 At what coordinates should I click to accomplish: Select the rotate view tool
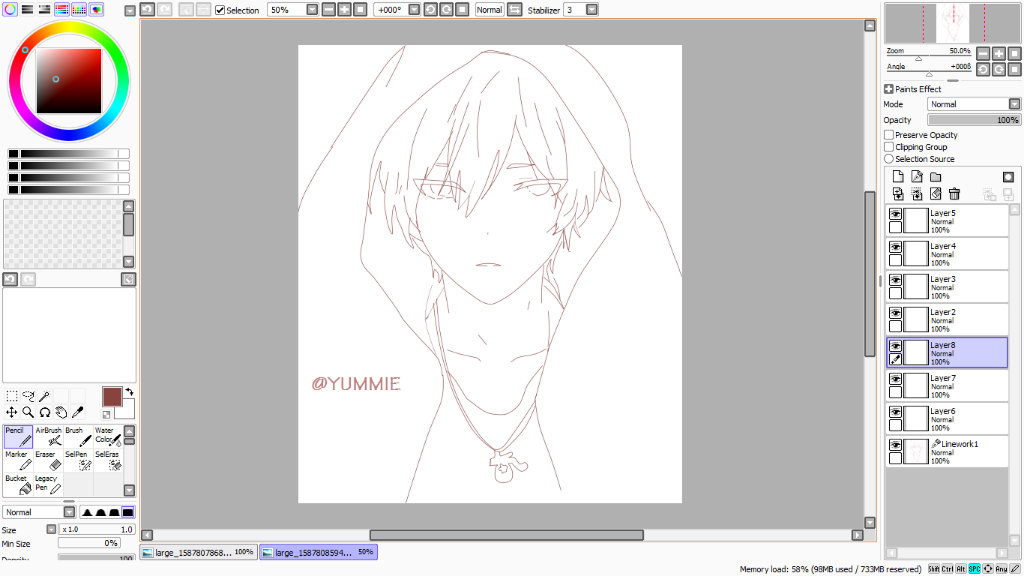pos(44,412)
